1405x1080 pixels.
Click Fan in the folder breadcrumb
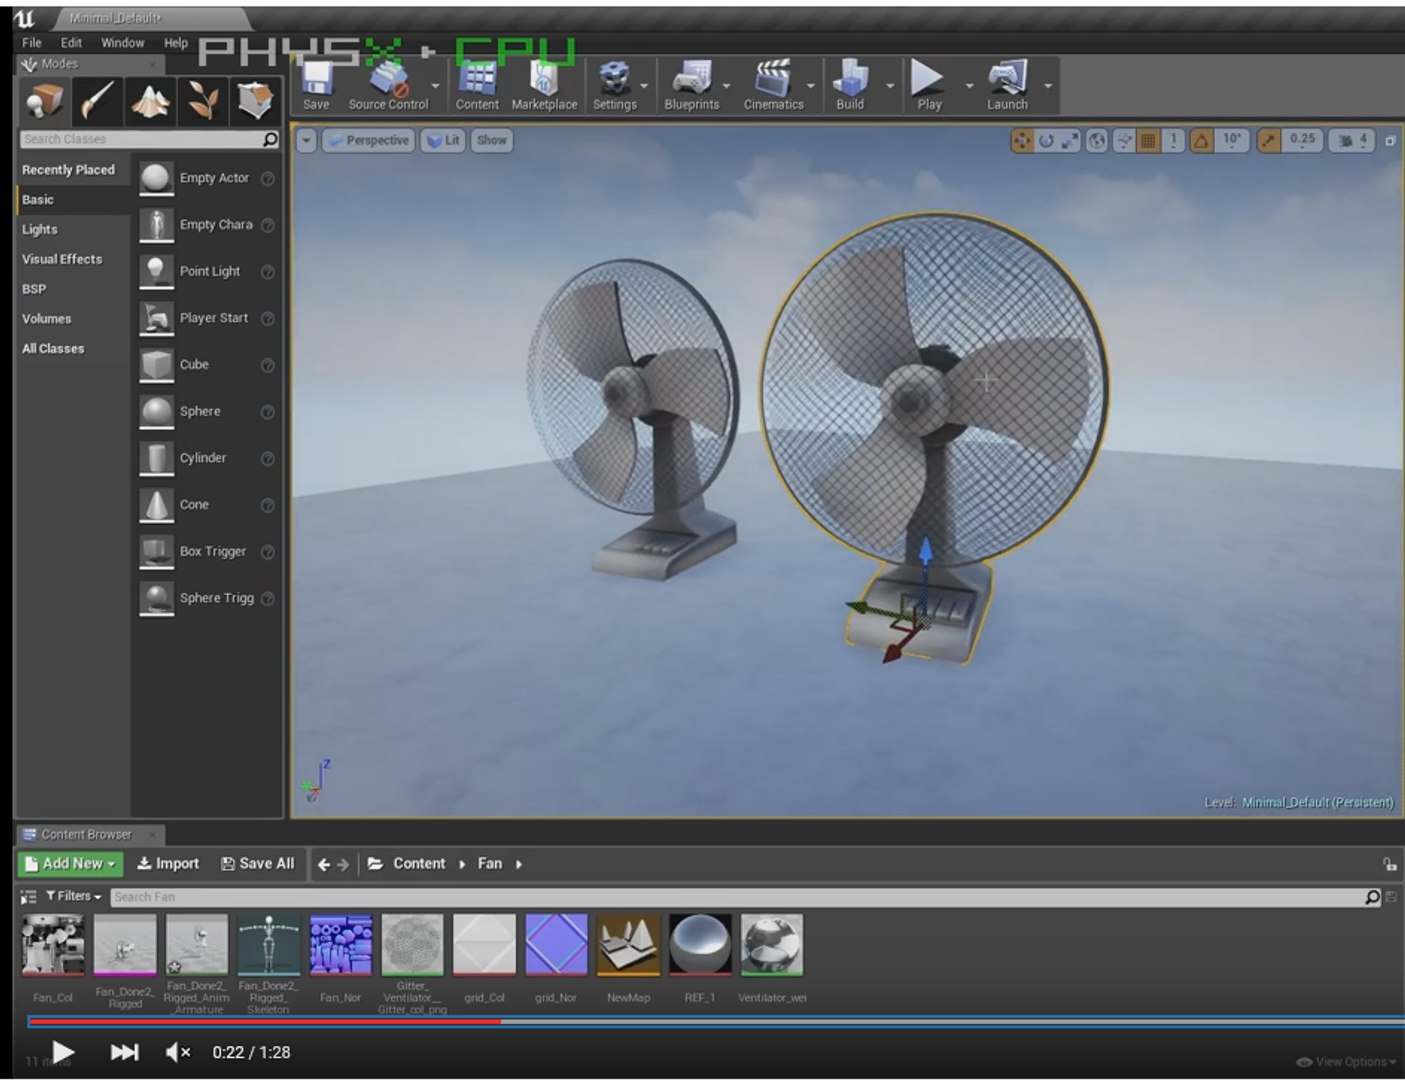coord(490,863)
